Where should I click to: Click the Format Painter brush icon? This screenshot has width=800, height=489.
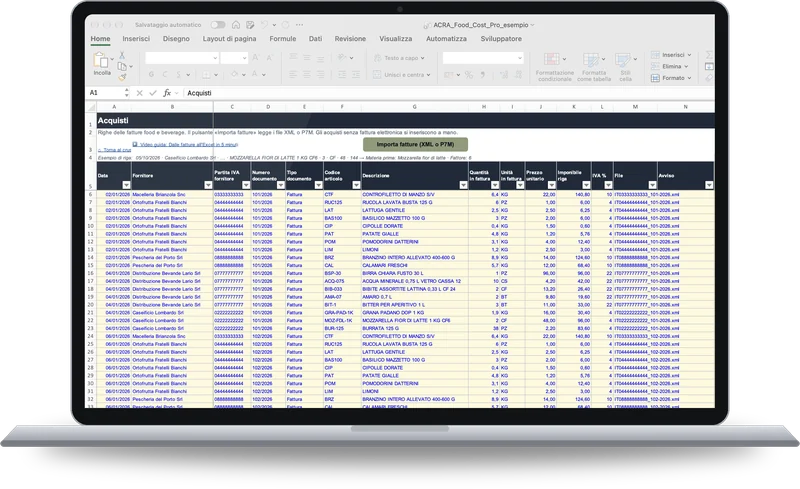(122, 77)
